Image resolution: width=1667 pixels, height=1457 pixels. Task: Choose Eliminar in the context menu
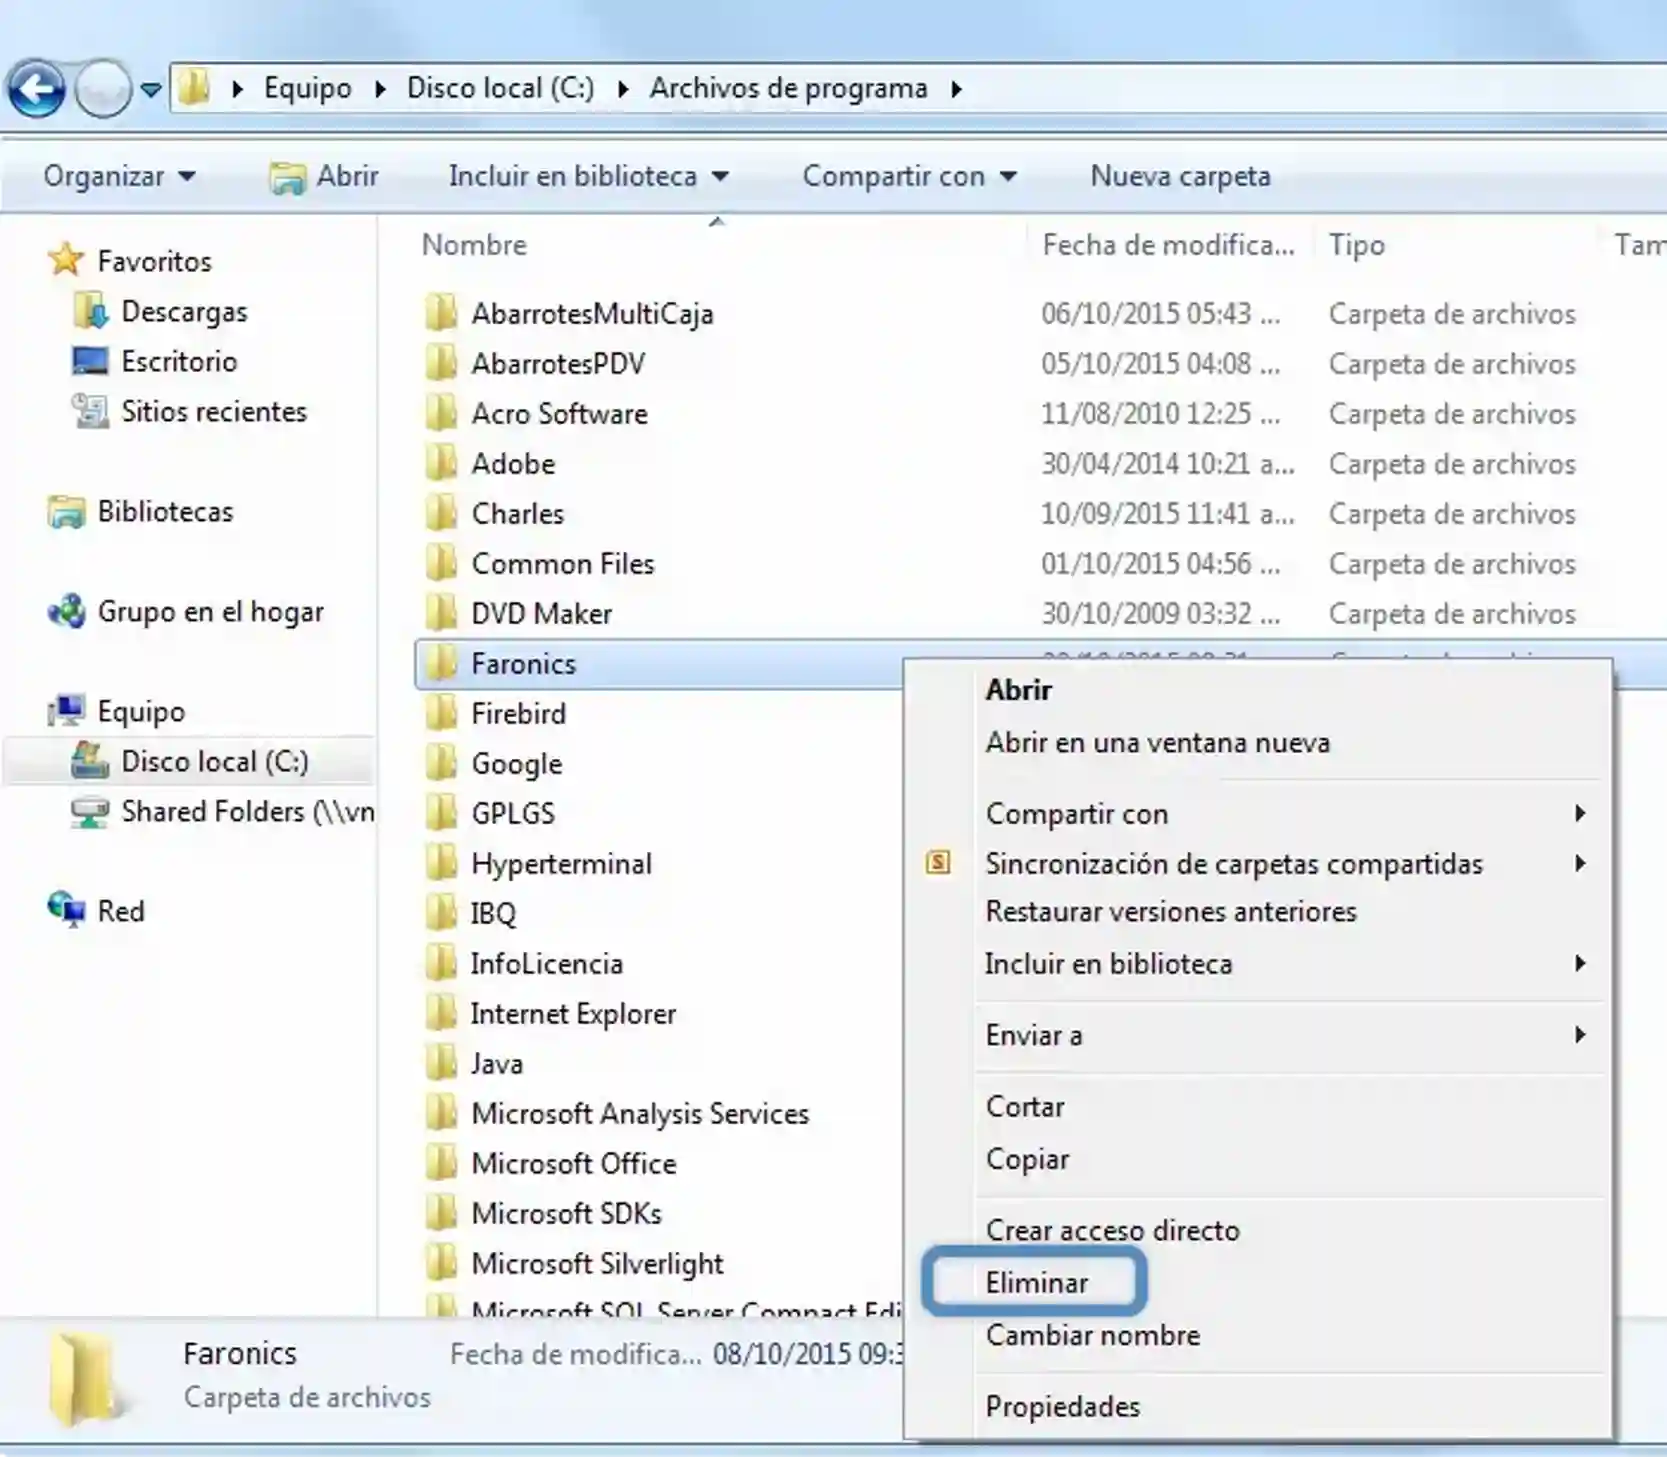pos(1036,1282)
